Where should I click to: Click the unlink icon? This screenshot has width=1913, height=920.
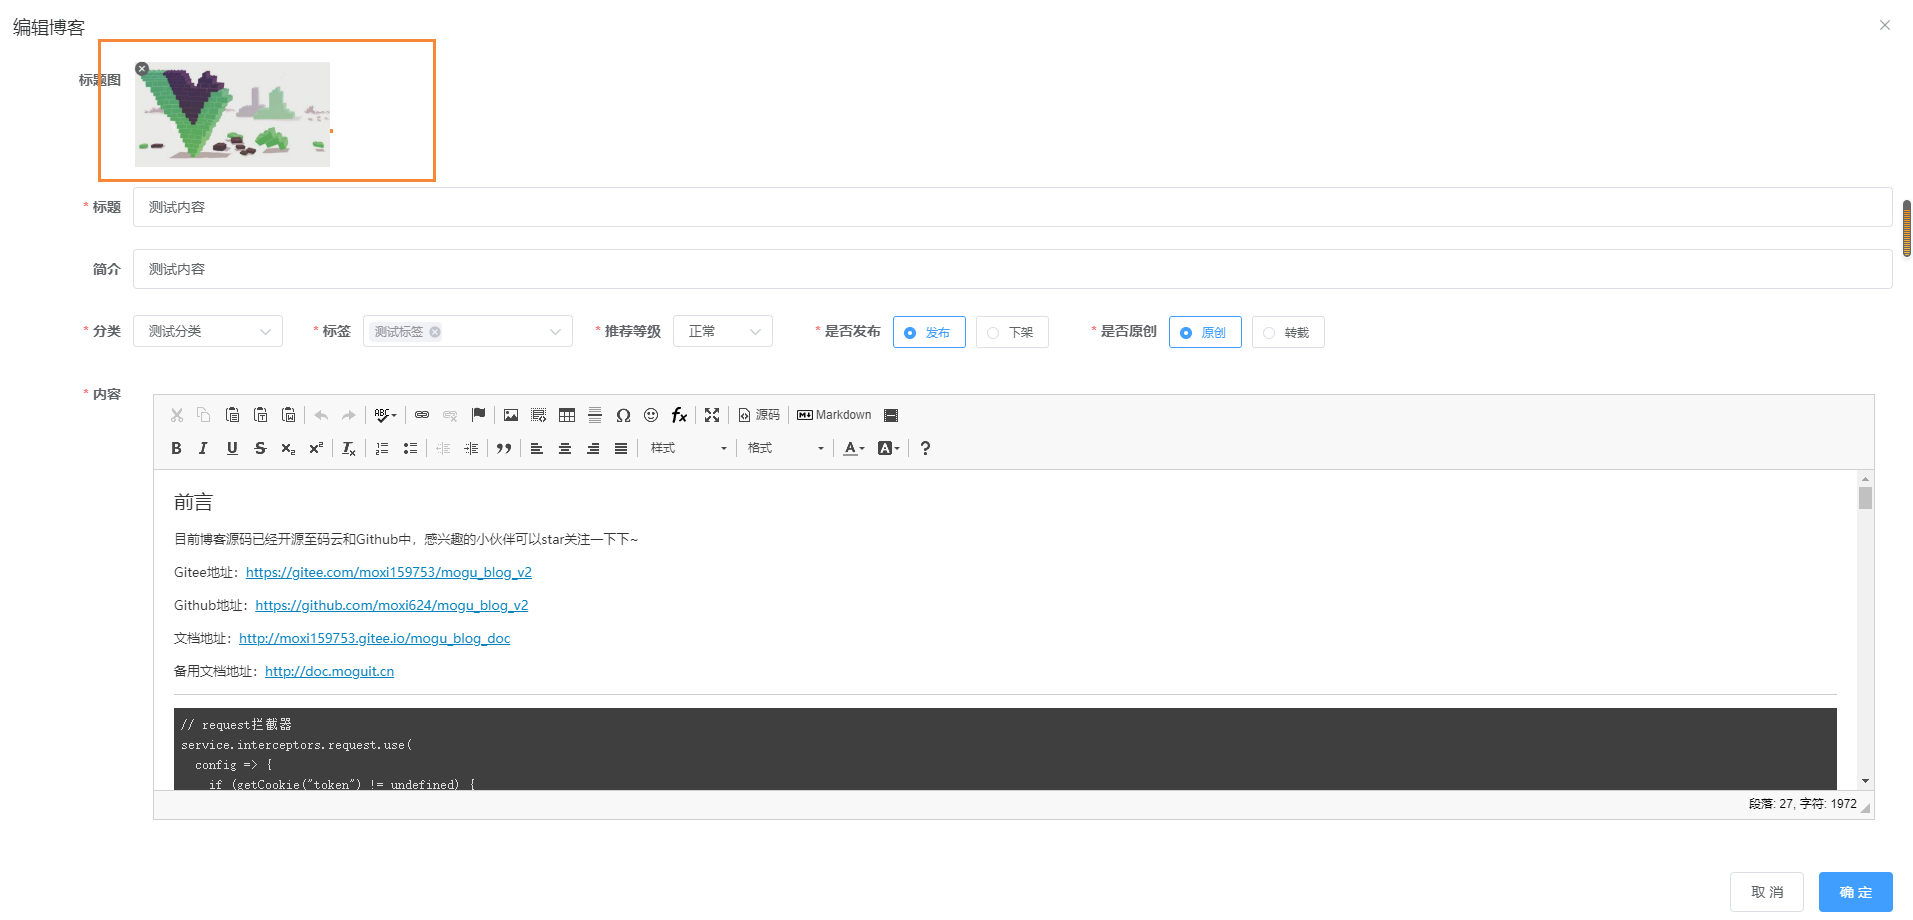tap(450, 415)
